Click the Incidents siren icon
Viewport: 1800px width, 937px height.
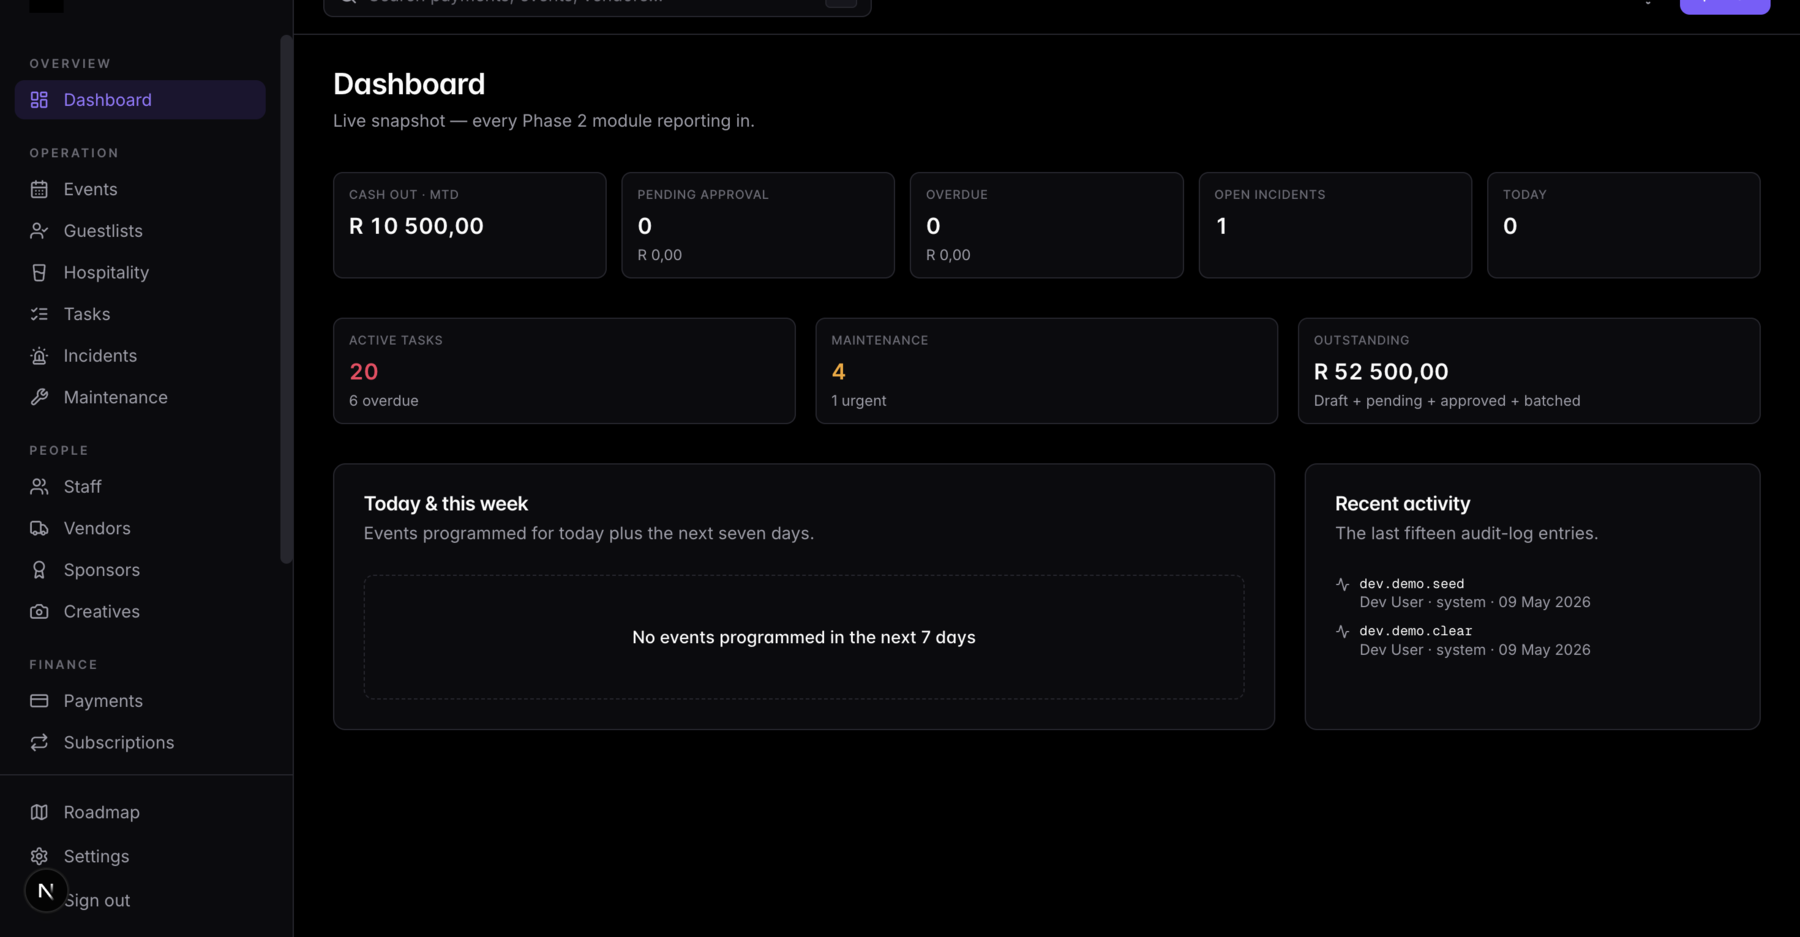click(x=39, y=356)
